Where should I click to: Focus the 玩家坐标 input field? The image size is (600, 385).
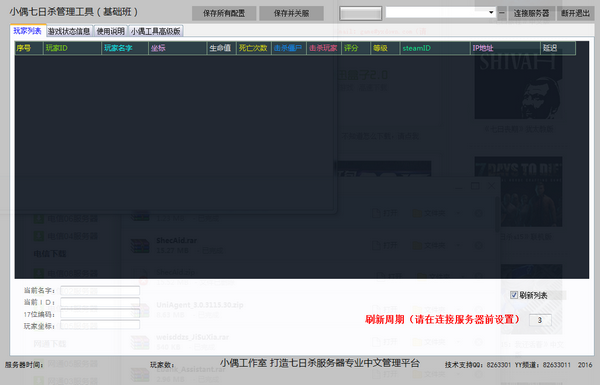100,326
